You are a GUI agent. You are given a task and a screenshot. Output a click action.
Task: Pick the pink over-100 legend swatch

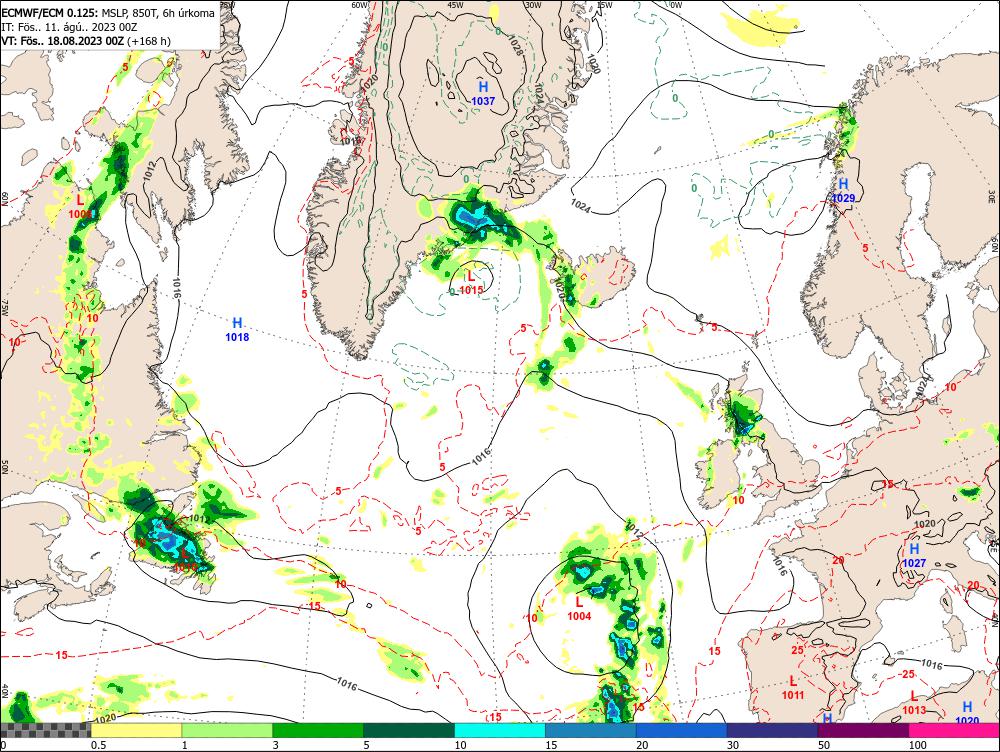954,730
